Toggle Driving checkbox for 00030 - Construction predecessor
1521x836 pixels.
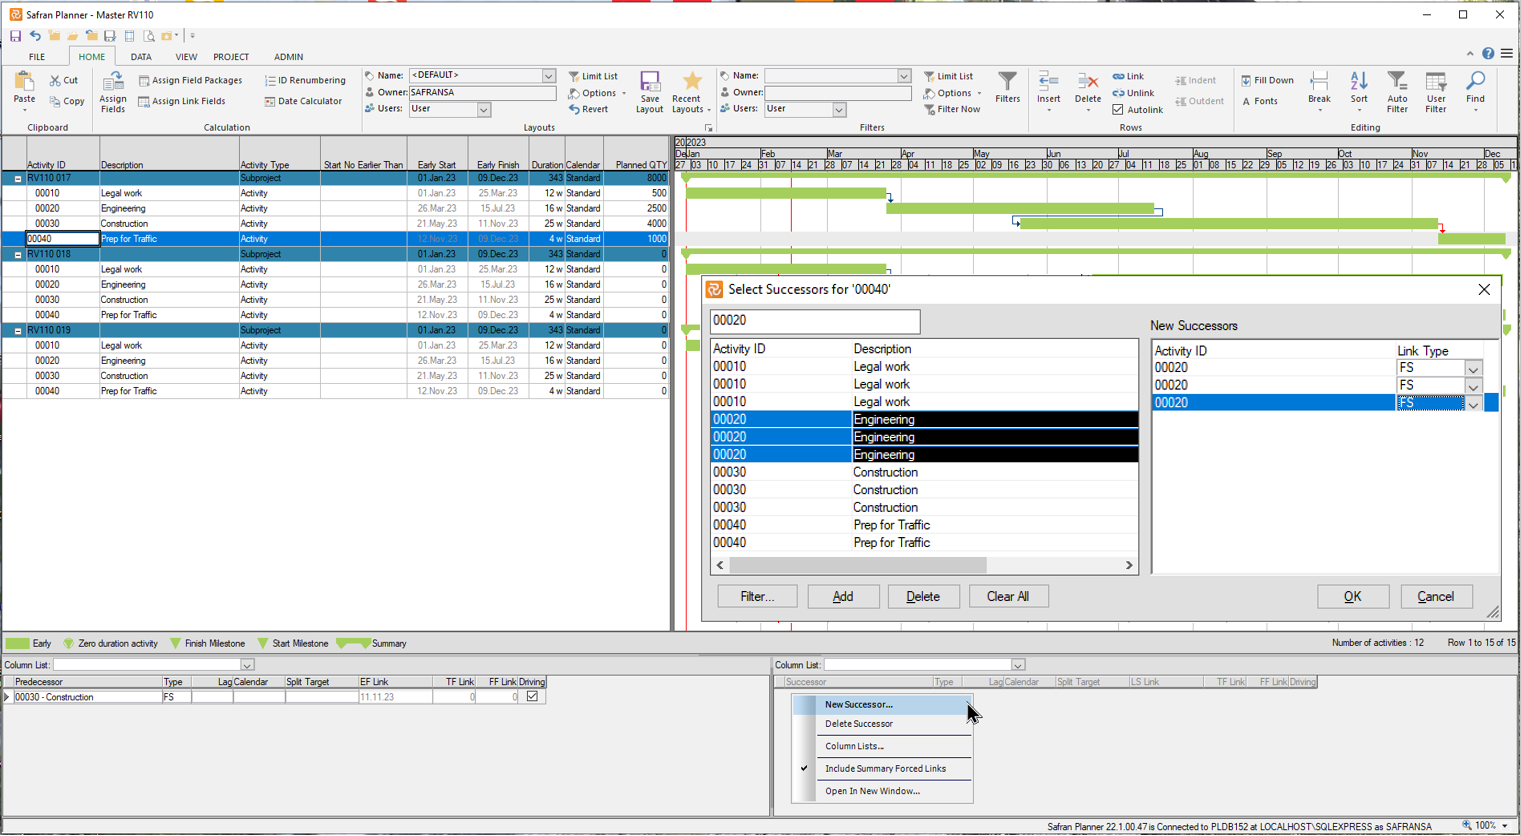pos(532,697)
